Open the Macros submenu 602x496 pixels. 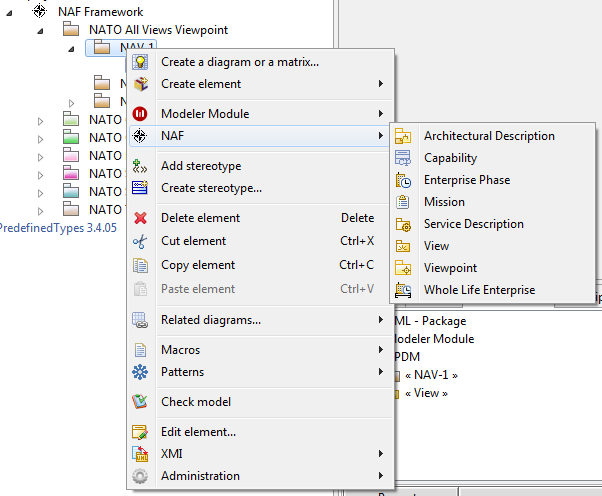pos(260,350)
